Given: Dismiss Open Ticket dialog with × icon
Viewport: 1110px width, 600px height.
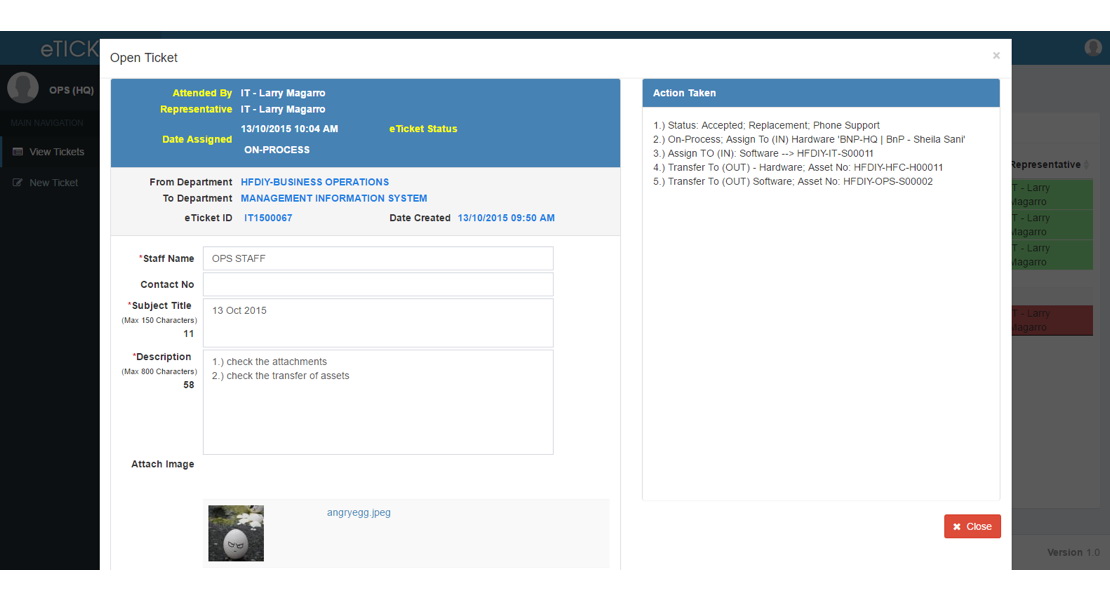Looking at the screenshot, I should [x=995, y=56].
